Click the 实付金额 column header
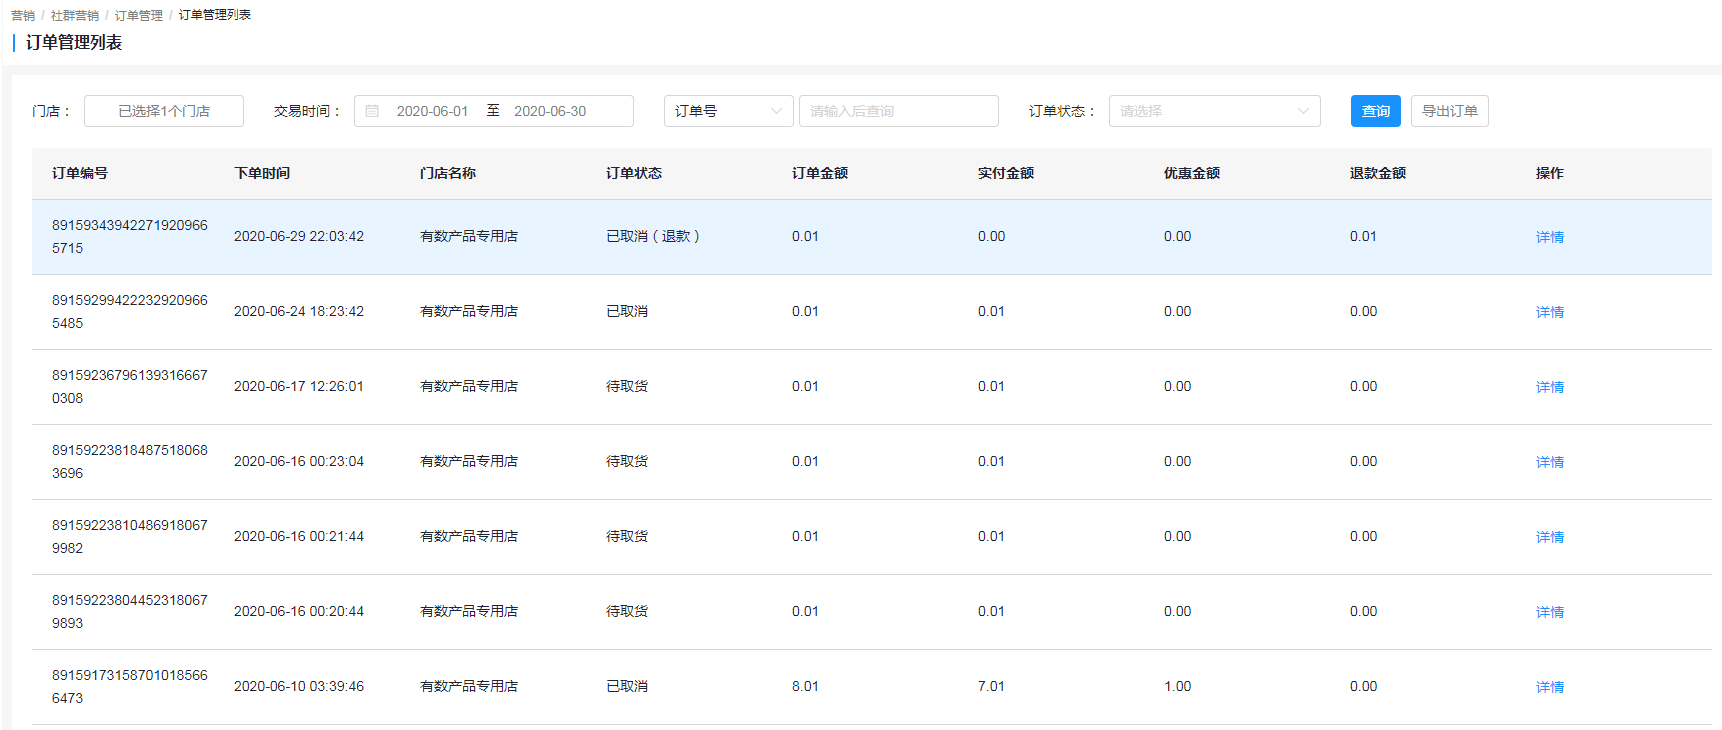 (1006, 173)
